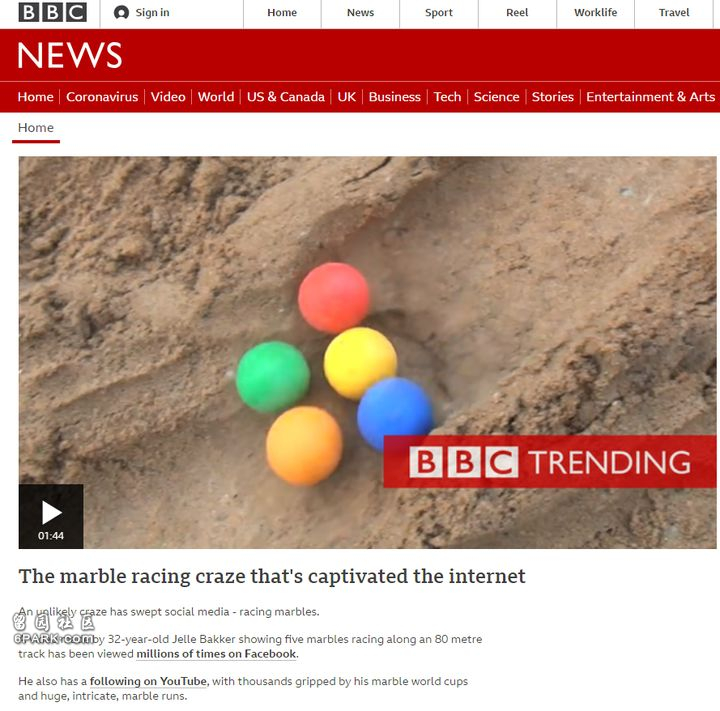Click the BBC Trending badge on video
720x711 pixels.
coord(550,462)
